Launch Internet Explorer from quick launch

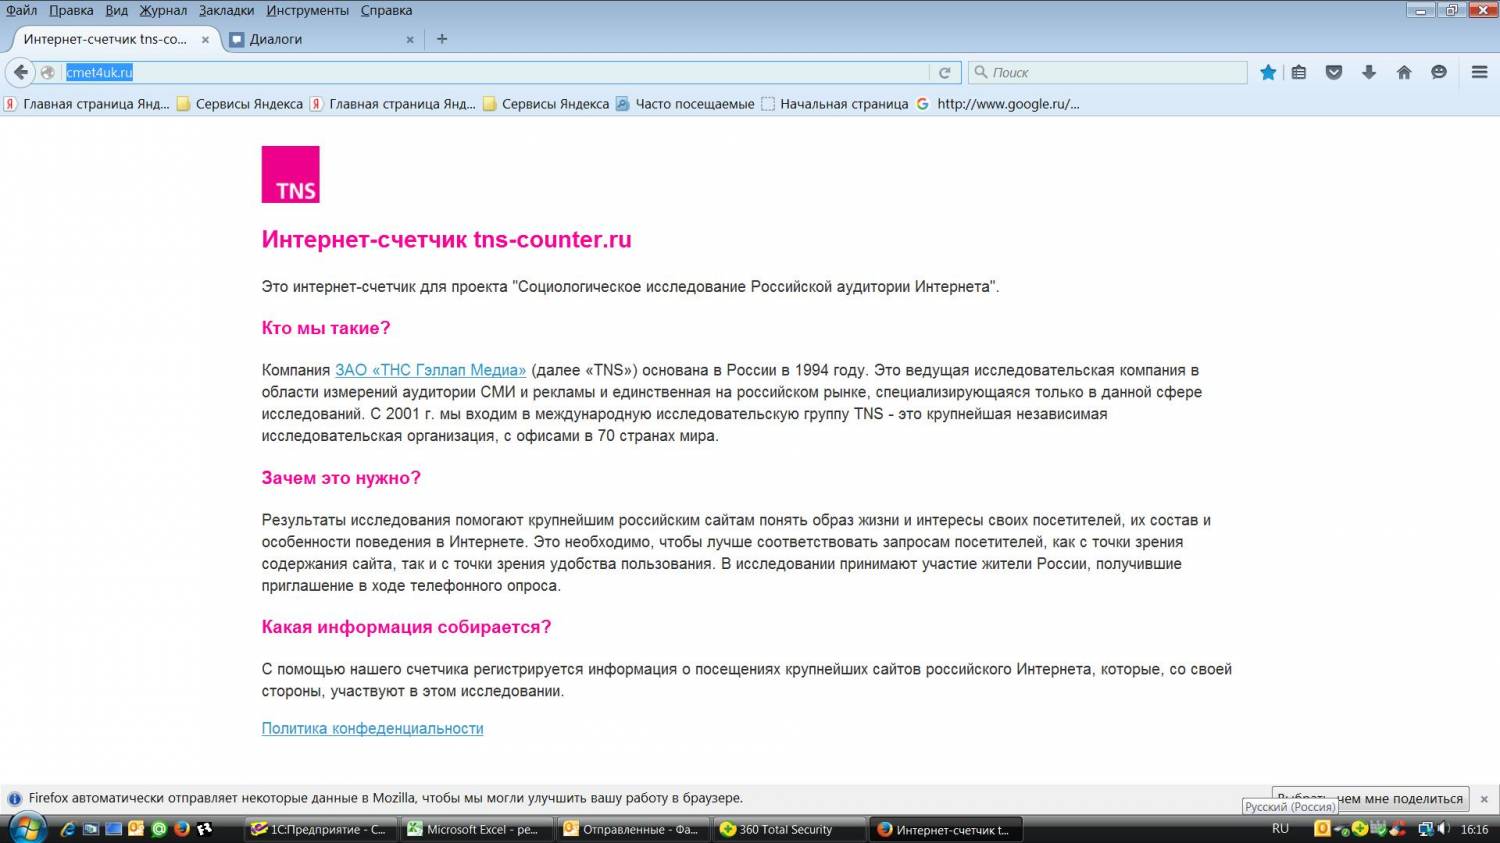point(68,829)
